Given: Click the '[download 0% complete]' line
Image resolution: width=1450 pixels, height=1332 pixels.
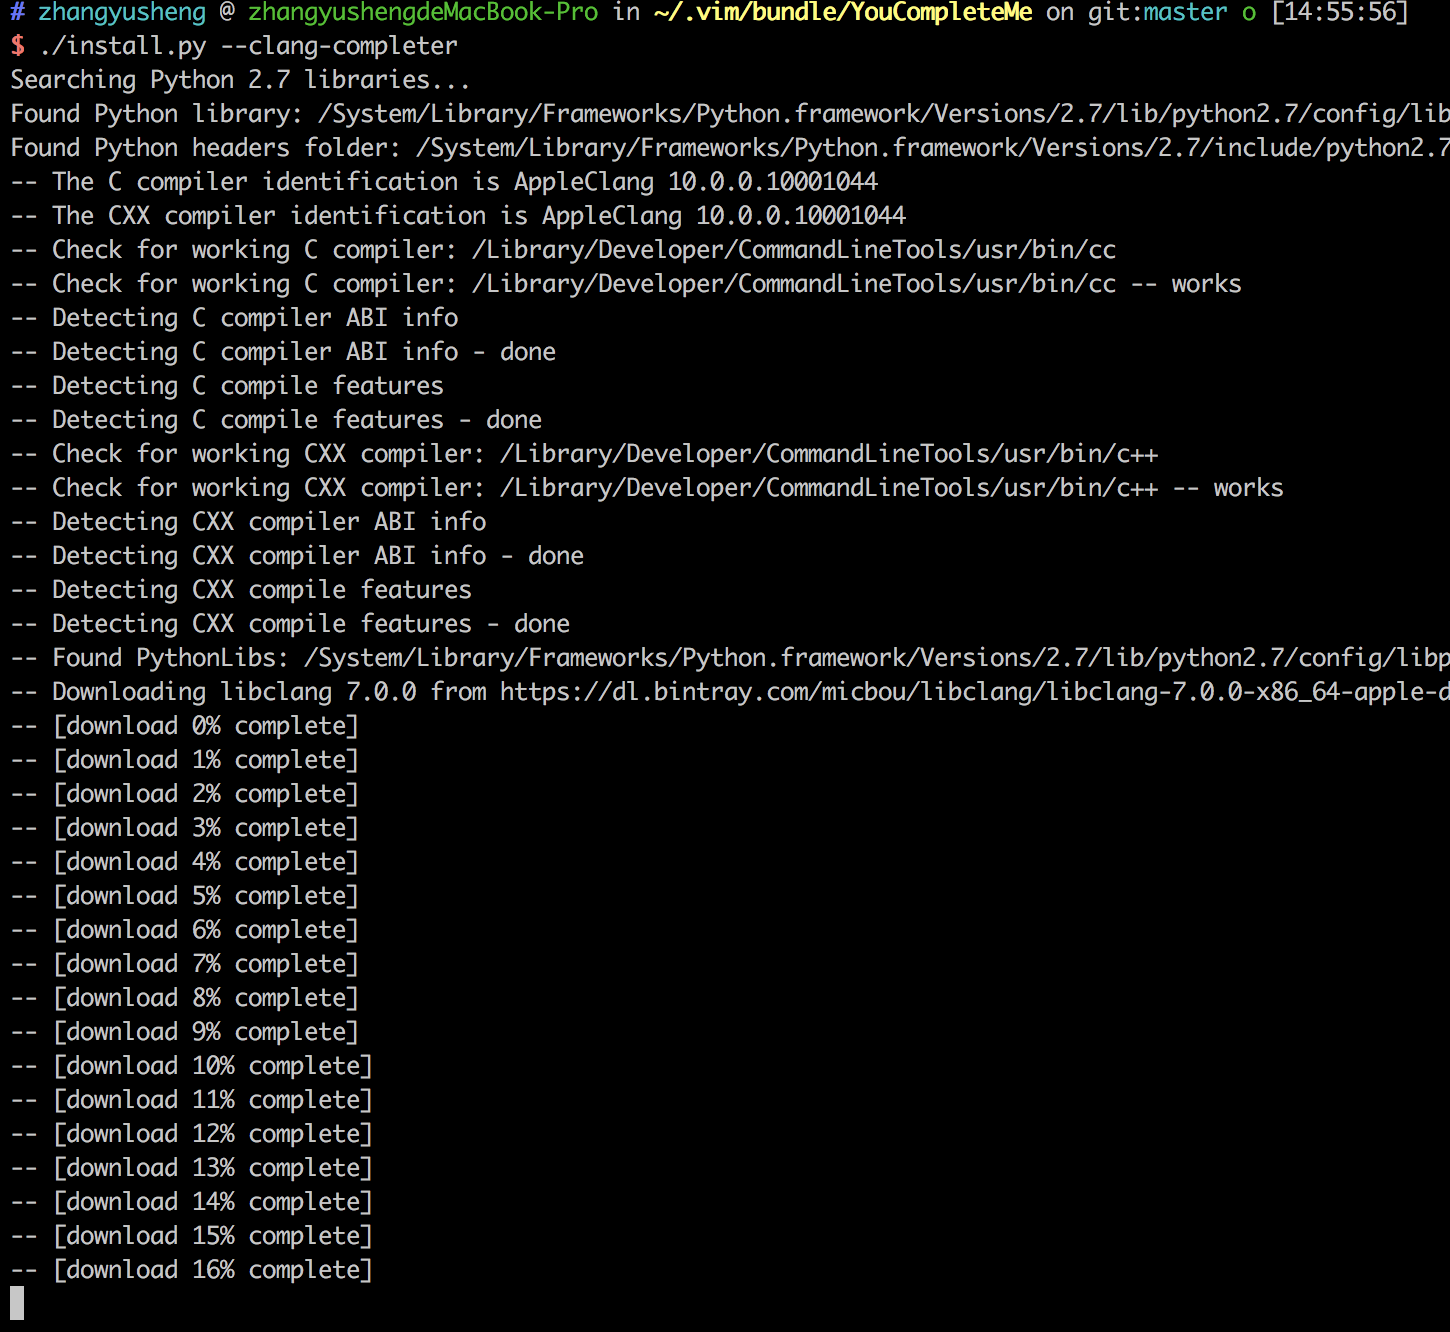Looking at the screenshot, I should tap(185, 726).
